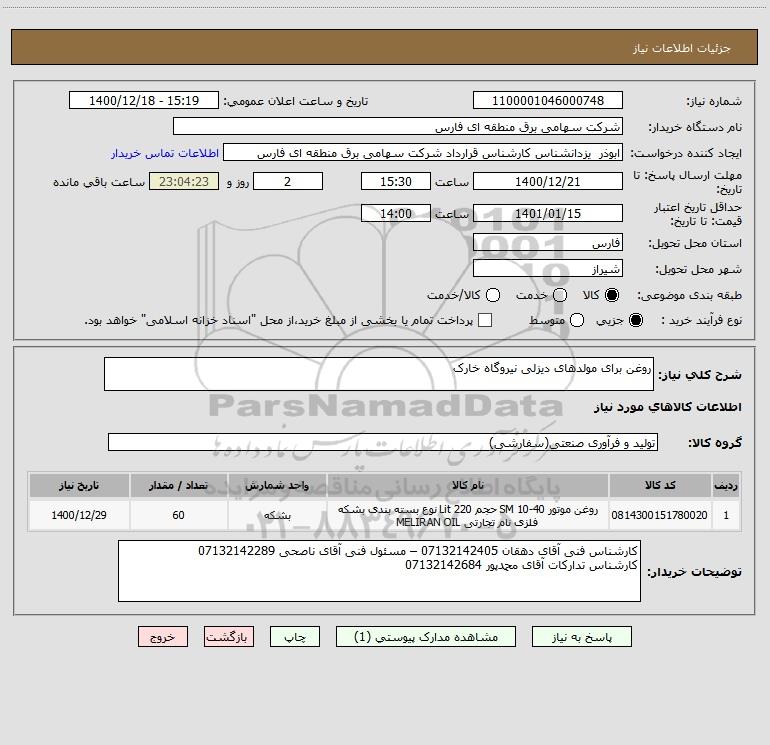Viewport: 770px width, 745px height.
Task: Click the response deadline time 15:30
Action: pyautogui.click(x=396, y=181)
